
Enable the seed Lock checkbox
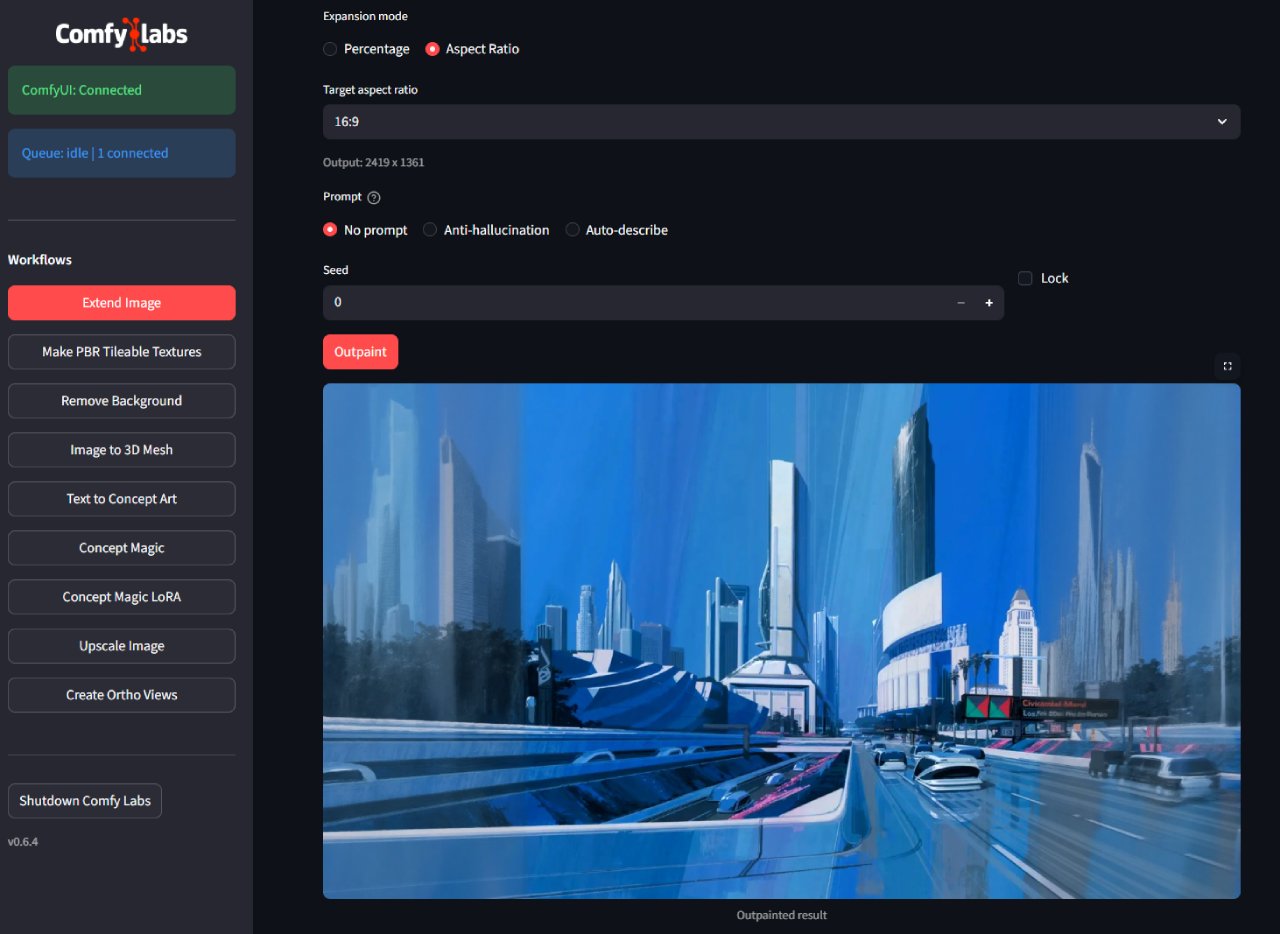click(1025, 278)
